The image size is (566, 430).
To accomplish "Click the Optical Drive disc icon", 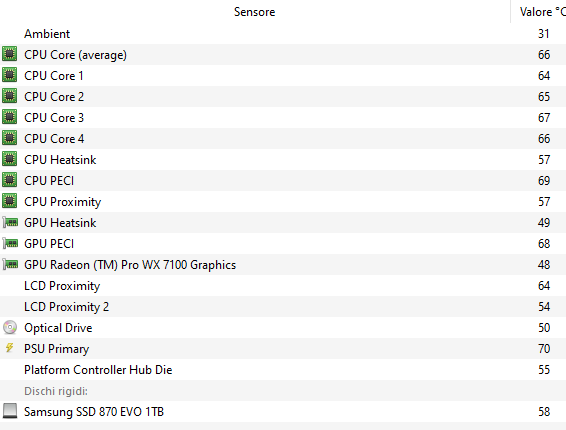I will point(10,327).
